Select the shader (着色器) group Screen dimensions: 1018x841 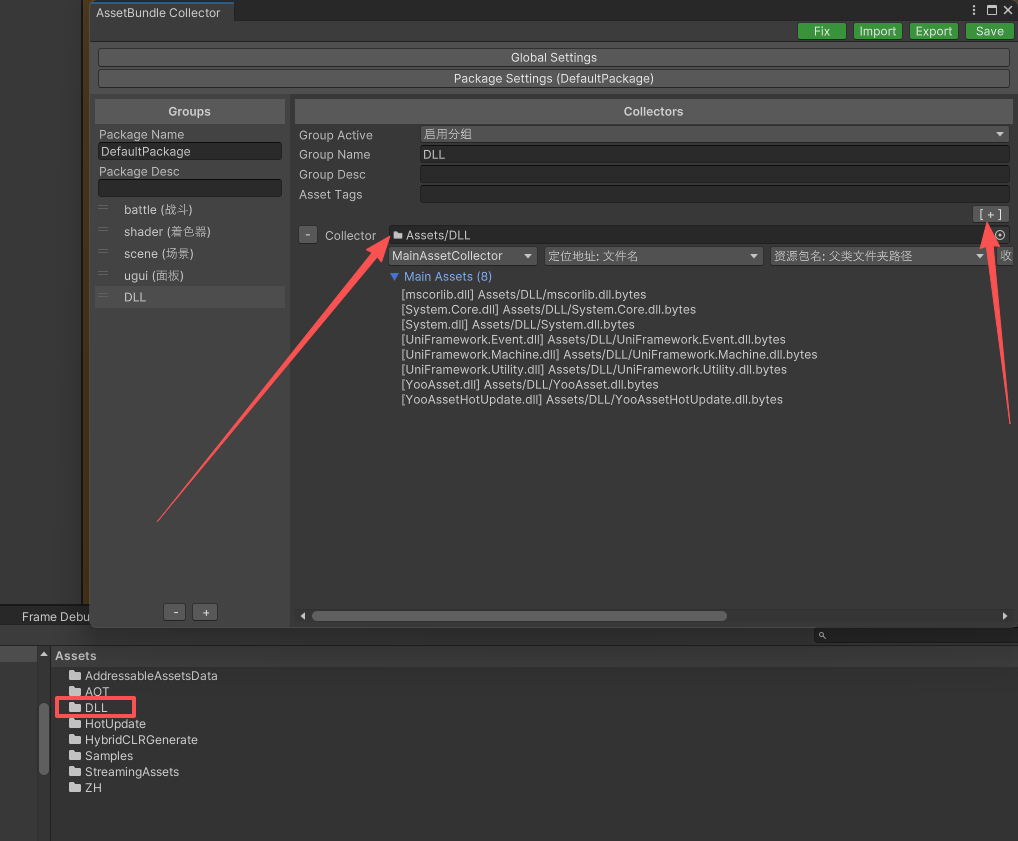pos(190,232)
